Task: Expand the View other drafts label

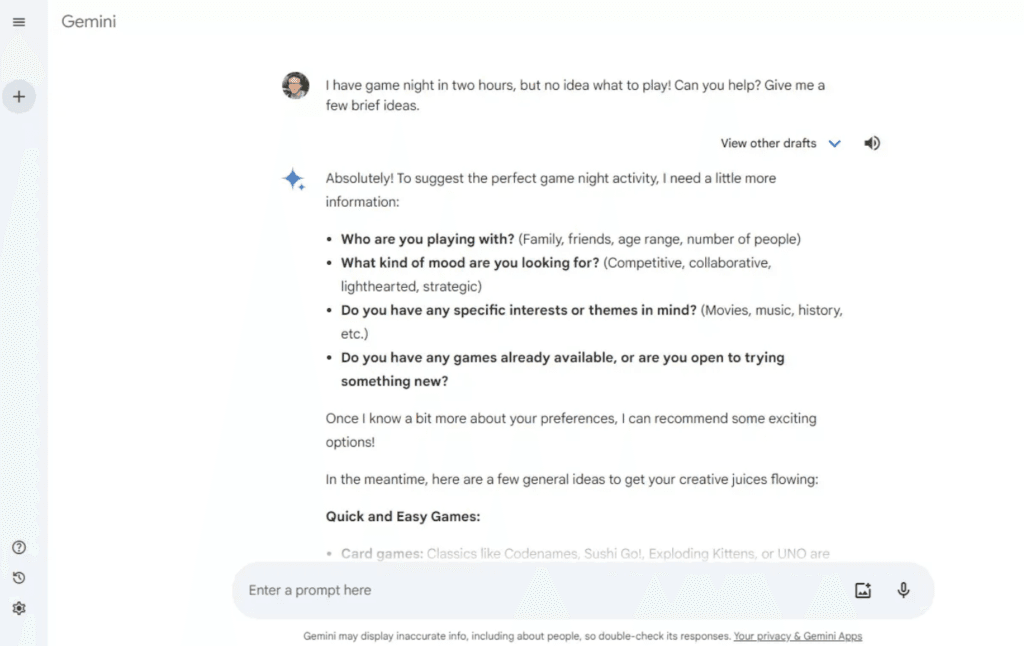Action: click(768, 143)
